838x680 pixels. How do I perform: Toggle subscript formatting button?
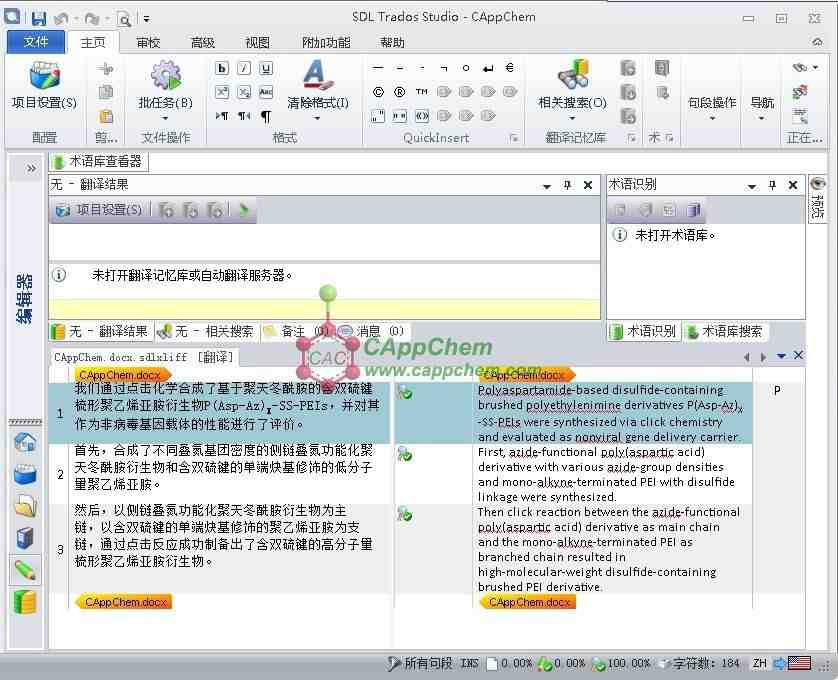tap(244, 92)
